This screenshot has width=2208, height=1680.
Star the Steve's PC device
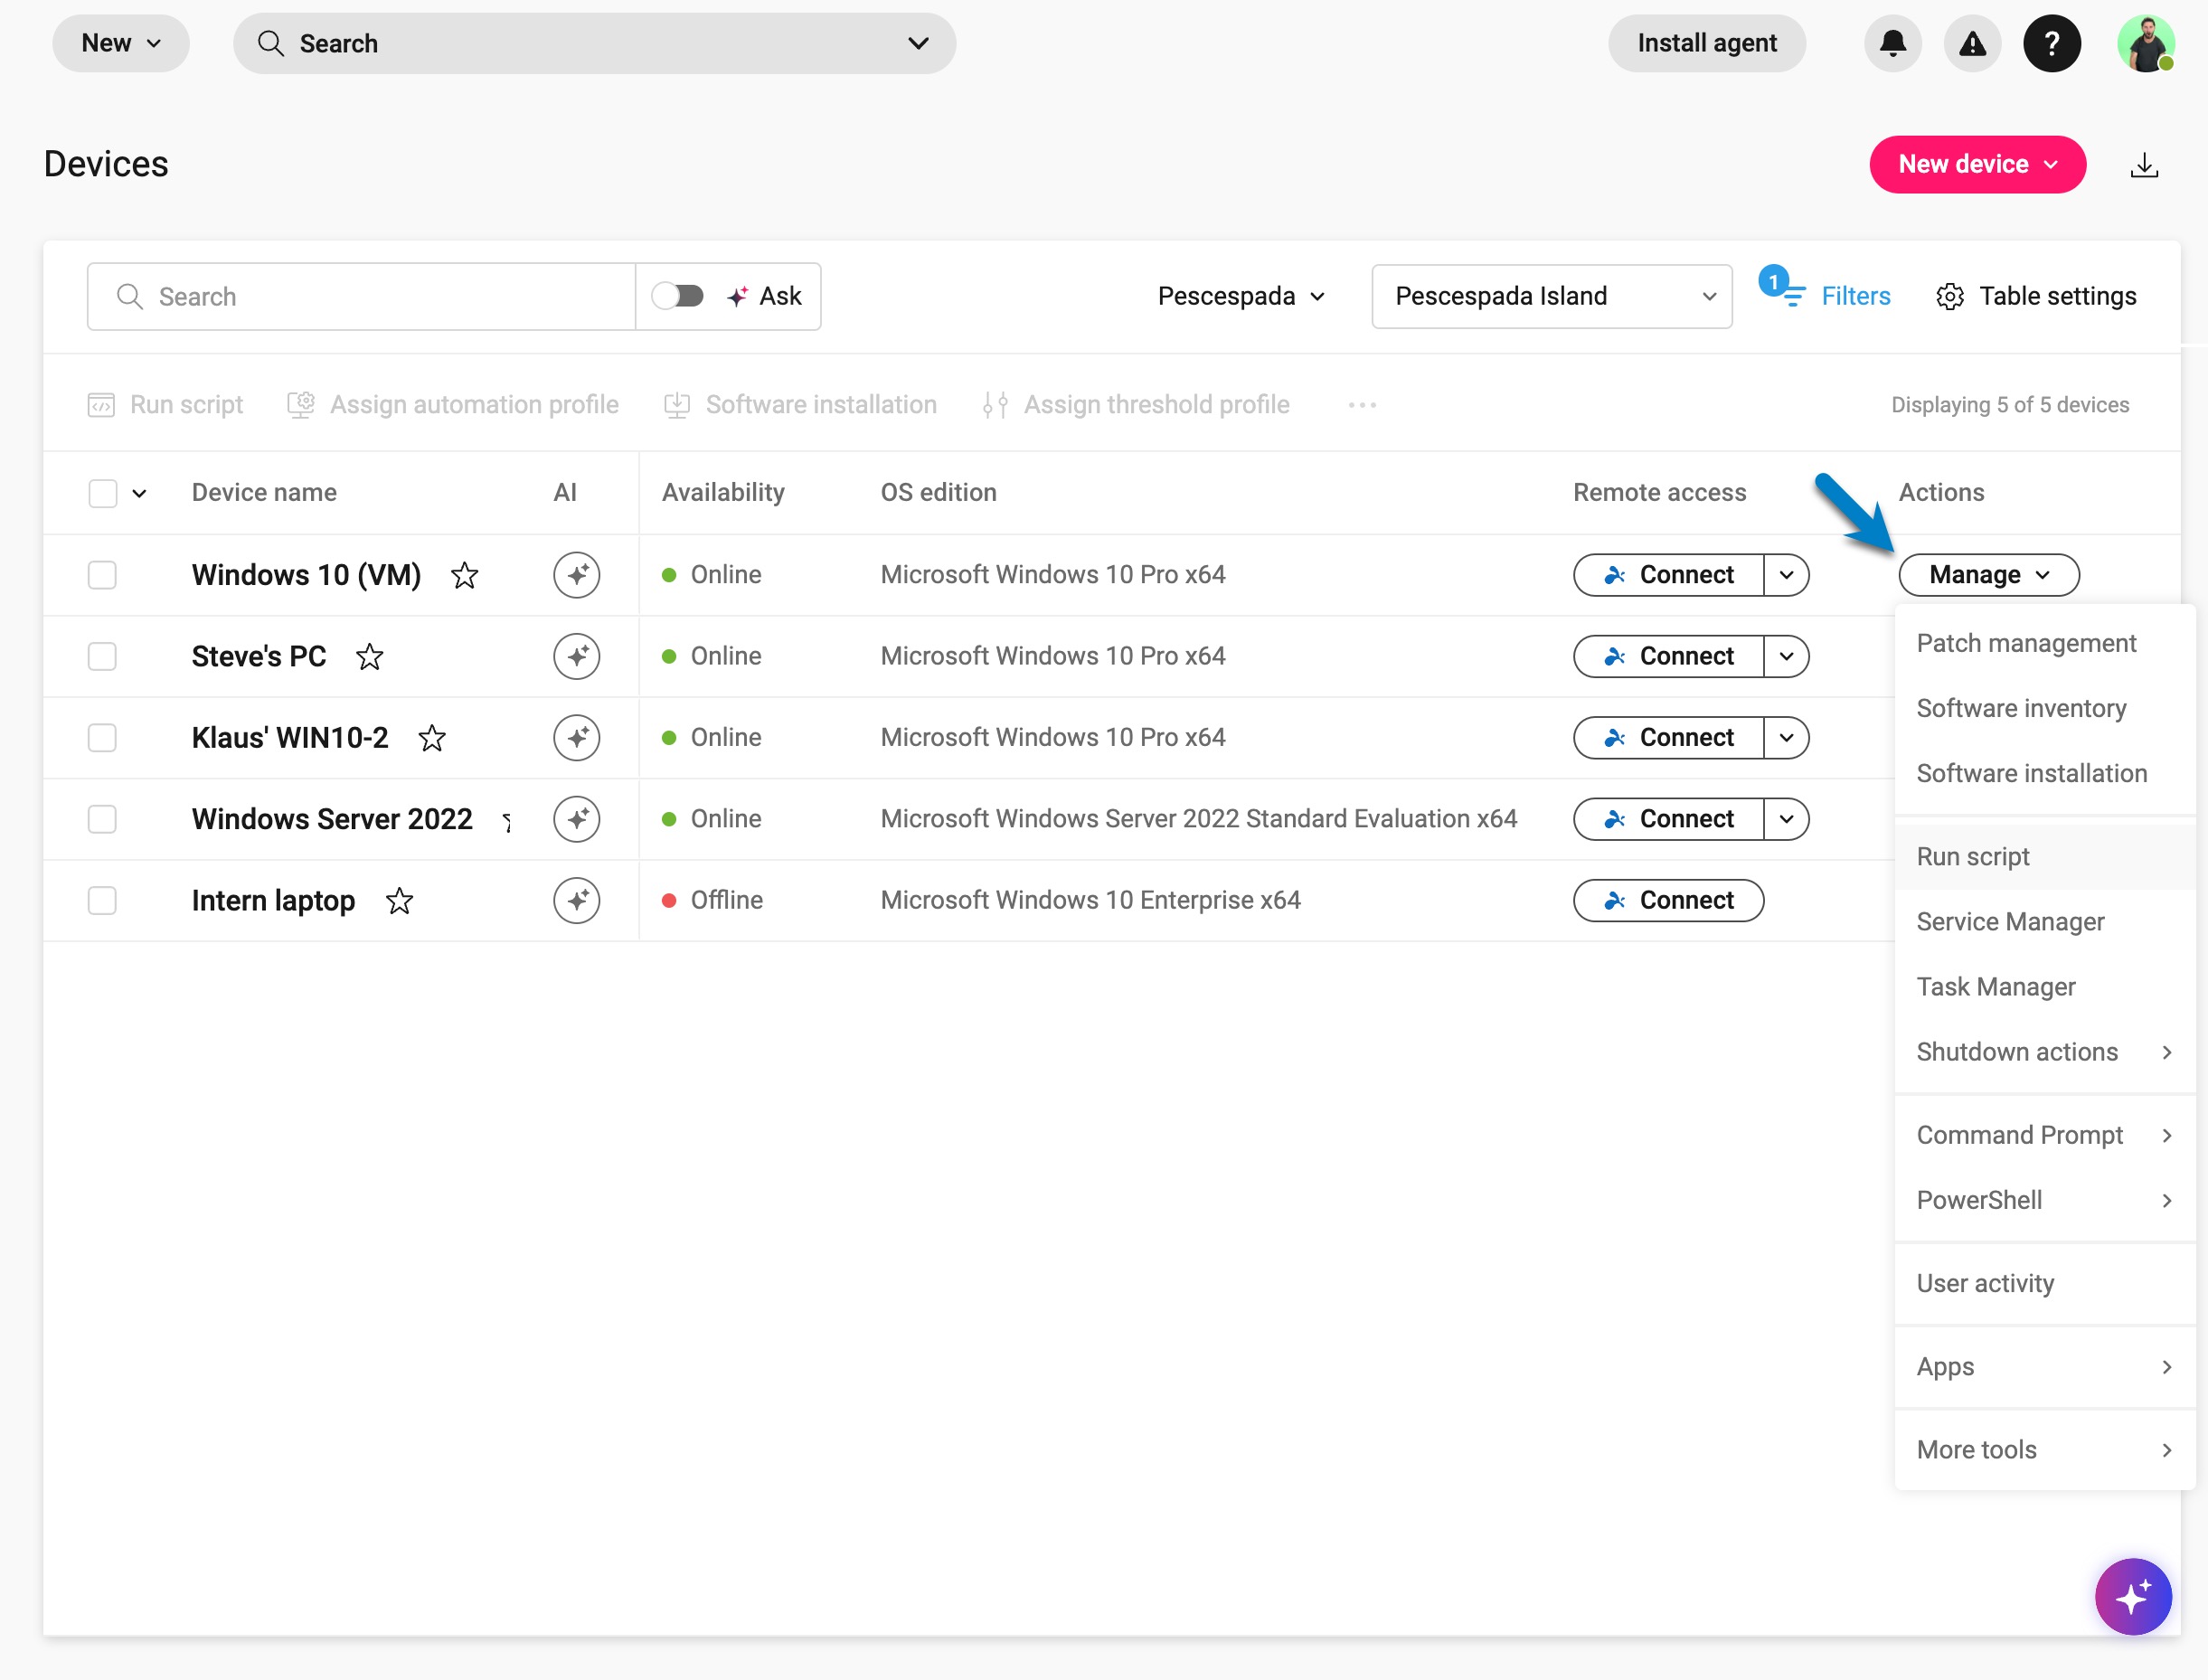(370, 657)
